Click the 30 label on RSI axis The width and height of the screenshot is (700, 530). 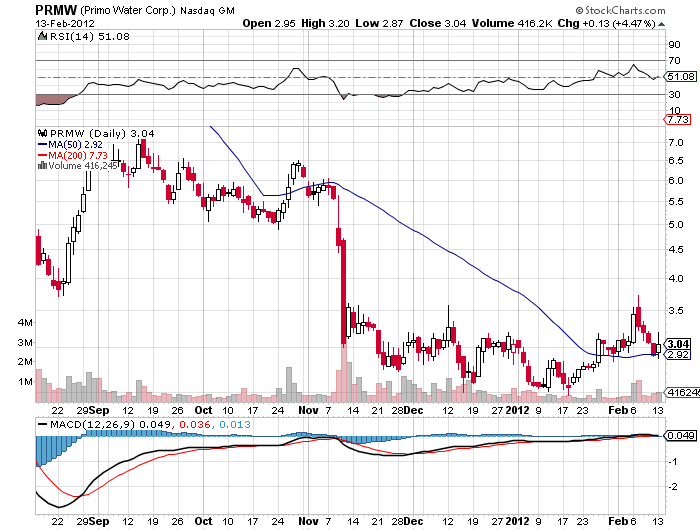(x=674, y=94)
